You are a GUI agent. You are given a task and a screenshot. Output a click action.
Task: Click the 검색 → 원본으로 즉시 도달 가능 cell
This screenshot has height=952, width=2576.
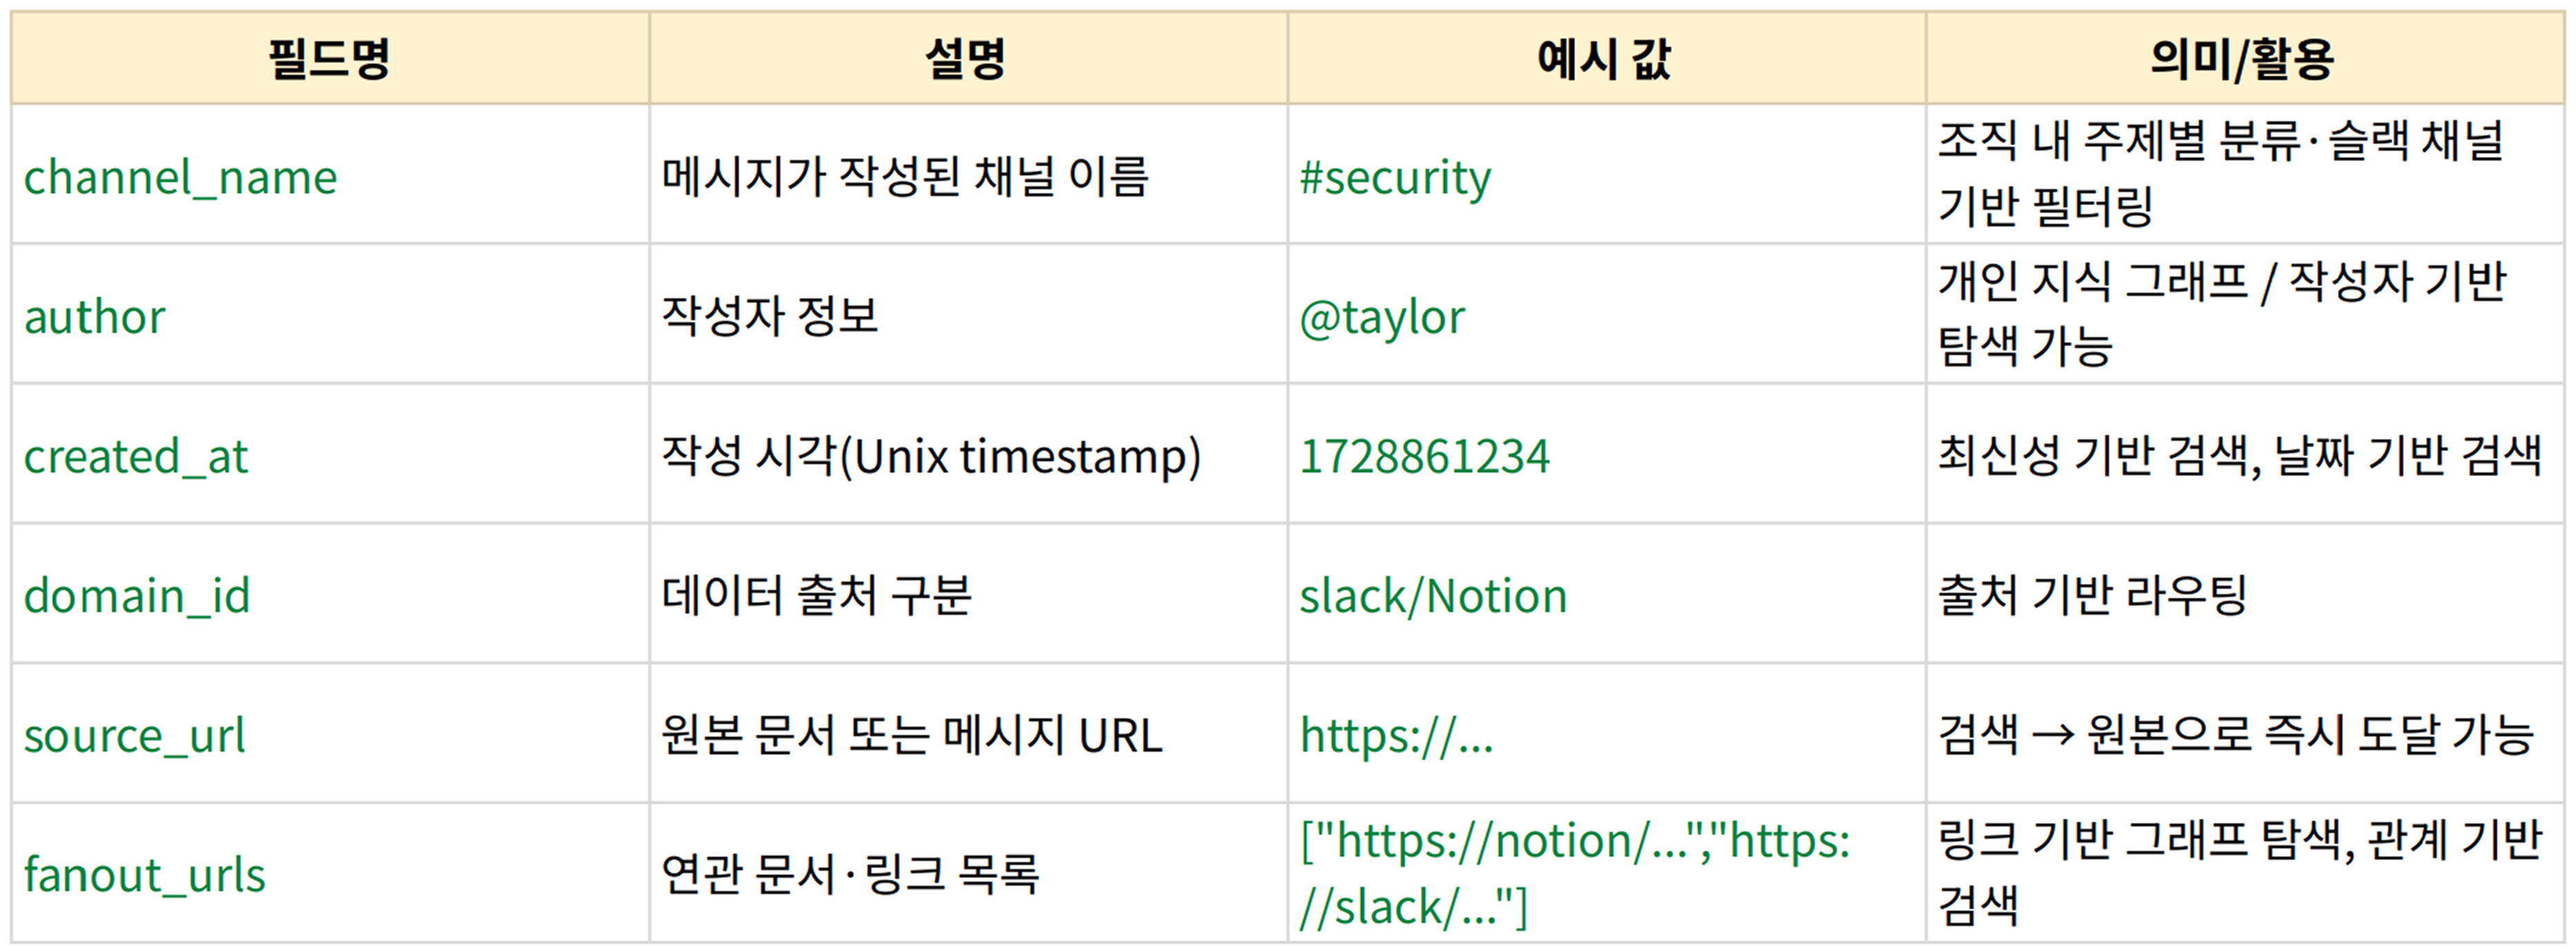click(x=2235, y=737)
